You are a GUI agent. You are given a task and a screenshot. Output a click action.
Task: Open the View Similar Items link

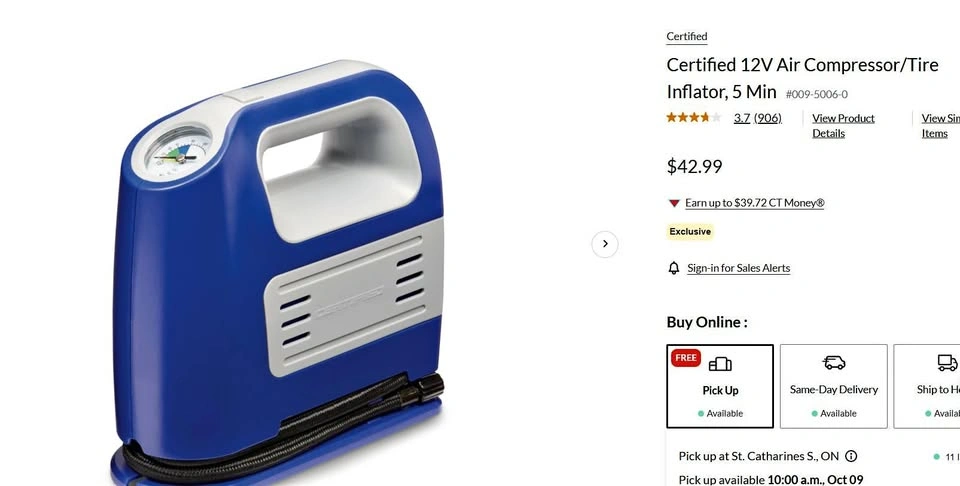point(940,125)
